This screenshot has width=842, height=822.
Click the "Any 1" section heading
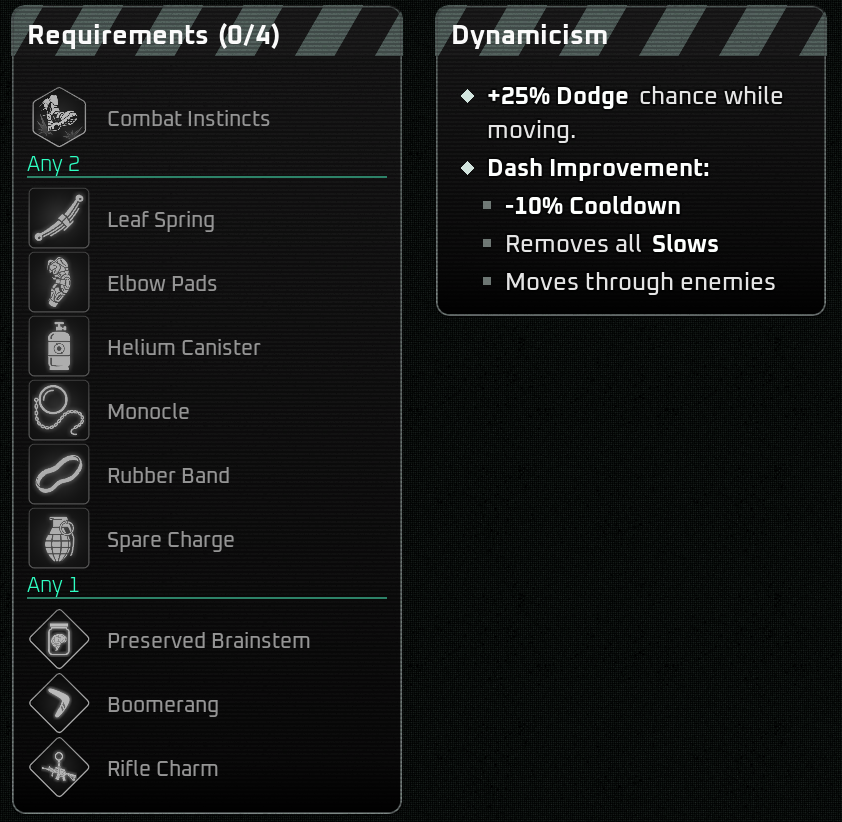pos(53,586)
